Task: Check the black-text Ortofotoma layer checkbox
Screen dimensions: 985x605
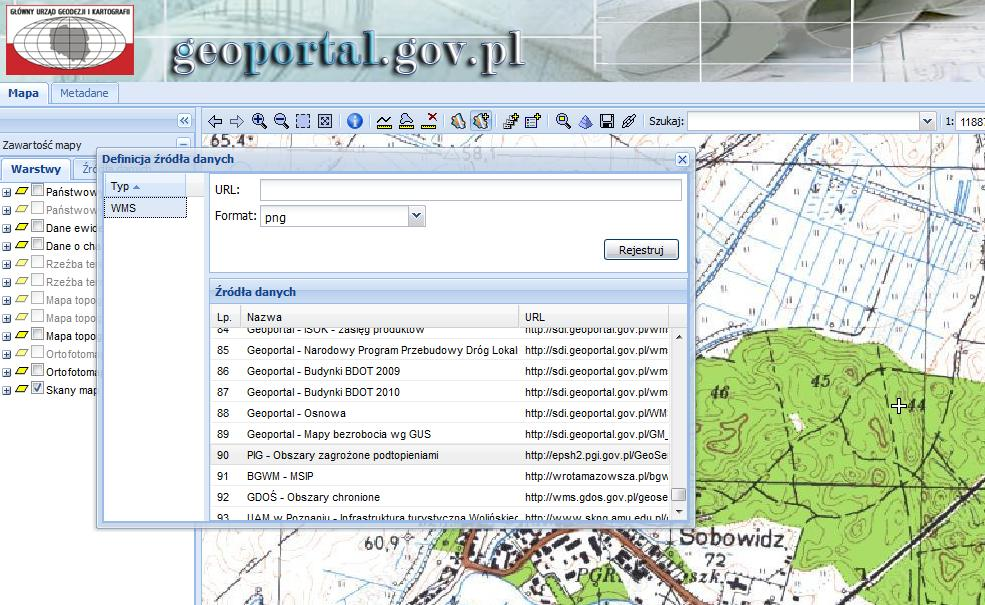Action: point(38,369)
